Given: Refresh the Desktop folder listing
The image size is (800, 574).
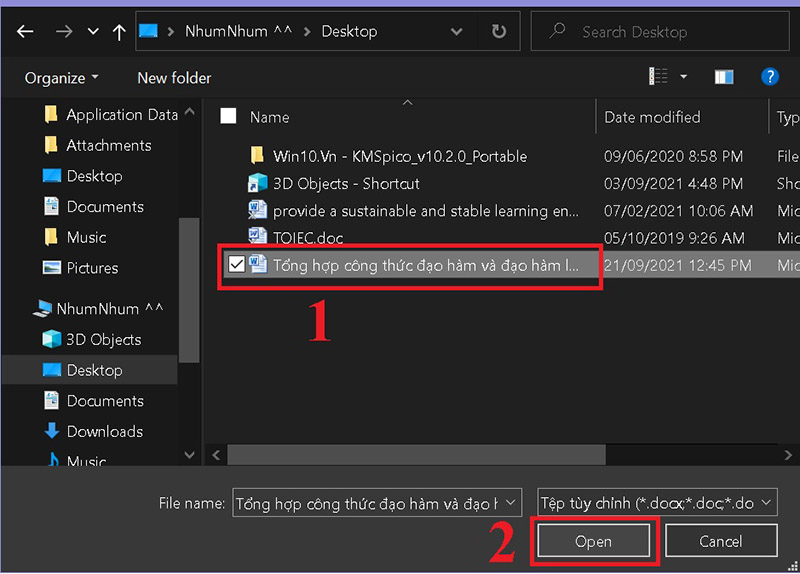Looking at the screenshot, I should (x=499, y=32).
